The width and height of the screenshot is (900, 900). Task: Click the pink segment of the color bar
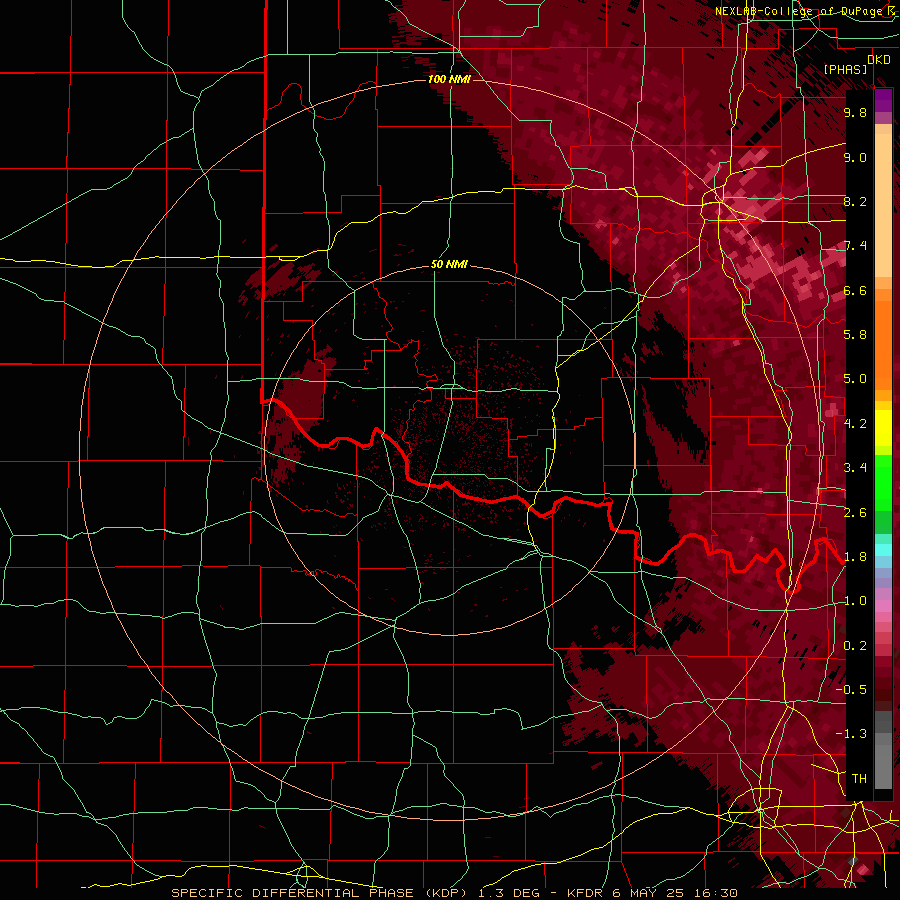pyautogui.click(x=883, y=606)
